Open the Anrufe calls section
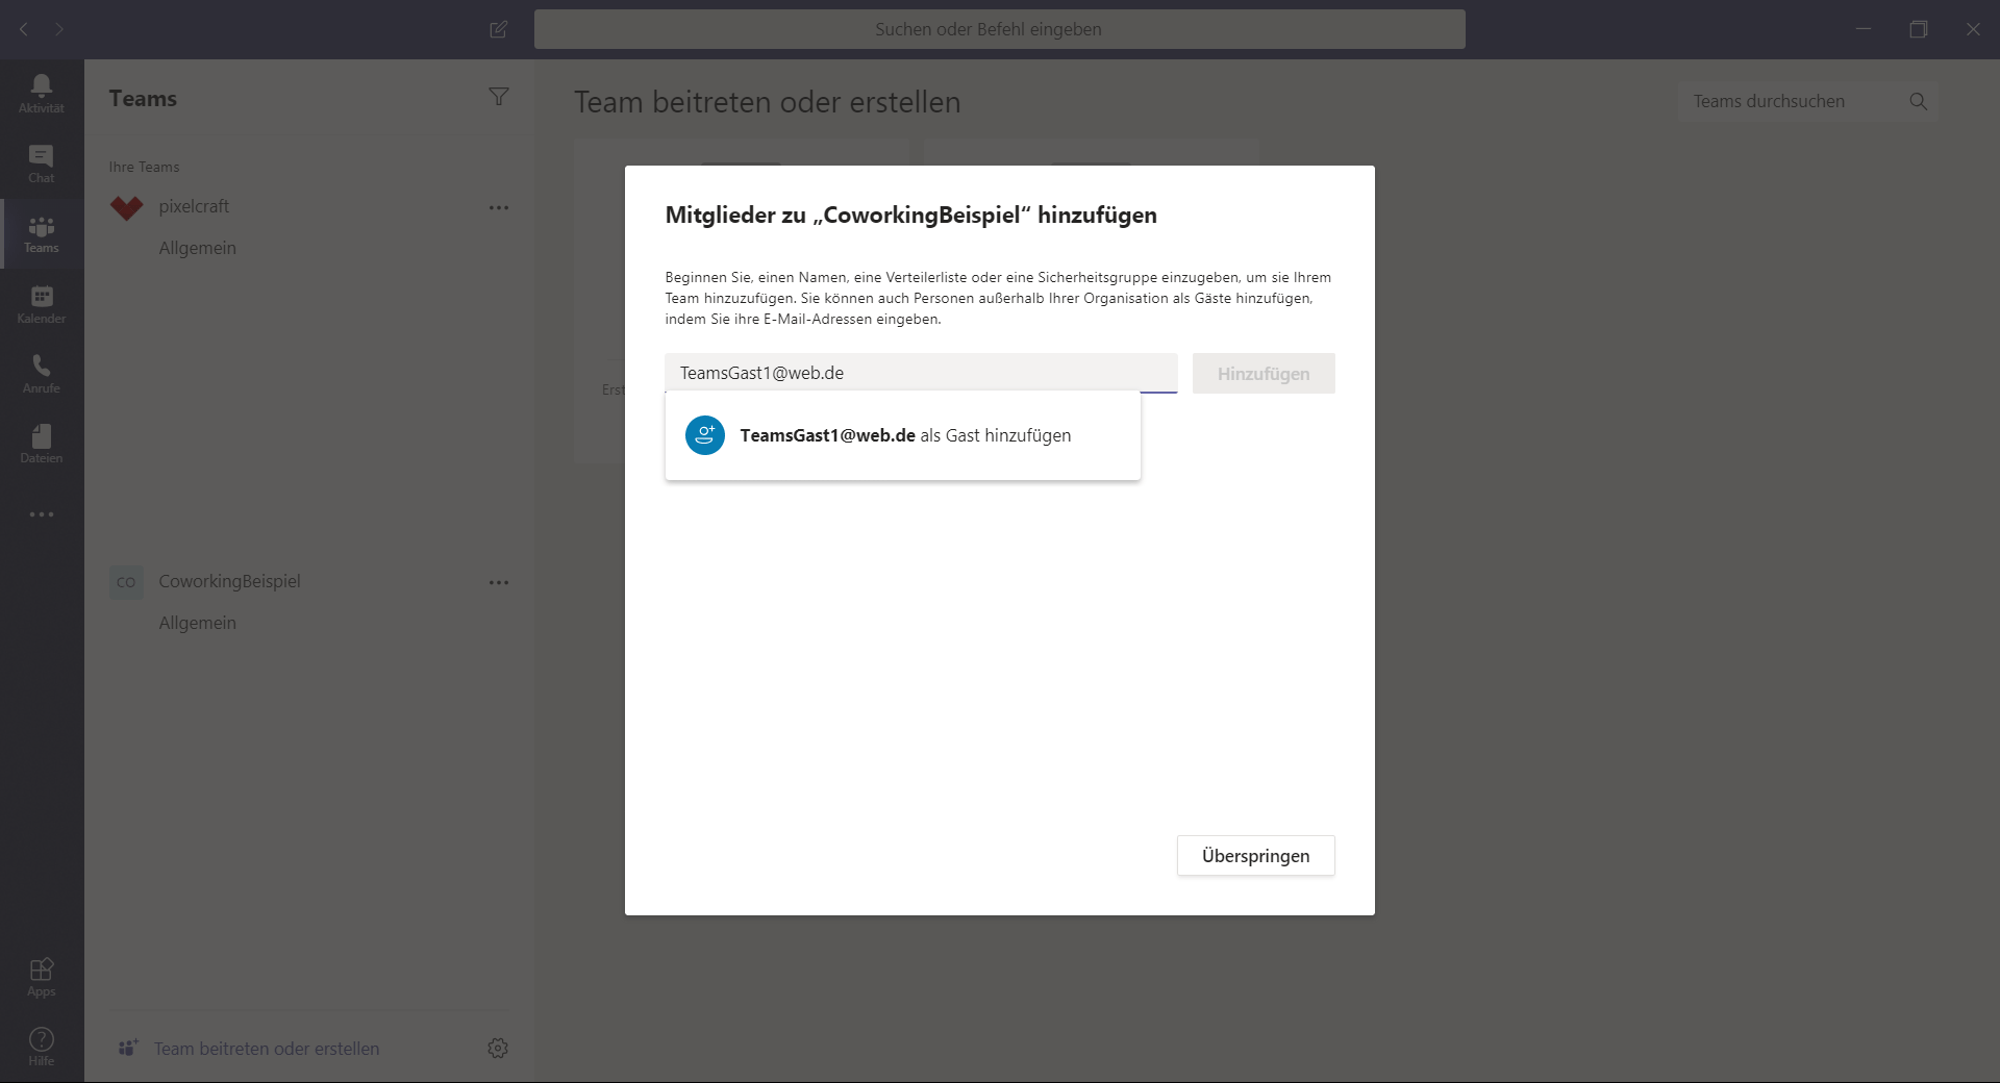2000x1083 pixels. (41, 374)
